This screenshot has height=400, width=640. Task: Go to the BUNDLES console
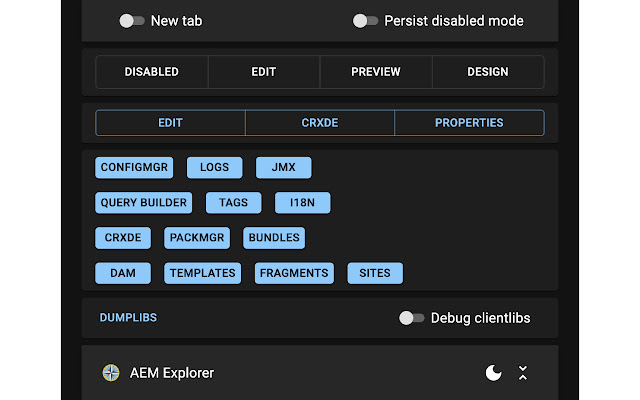coord(274,238)
